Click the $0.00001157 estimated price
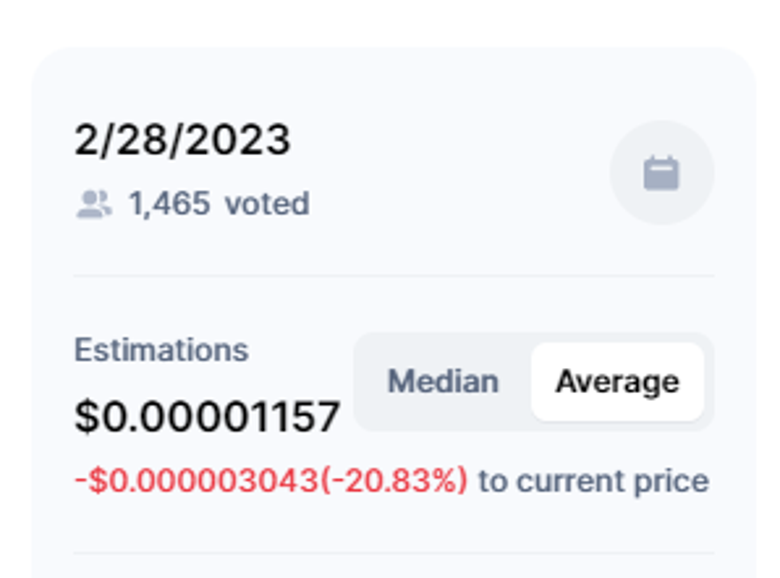The height and width of the screenshot is (578, 780). 208,416
